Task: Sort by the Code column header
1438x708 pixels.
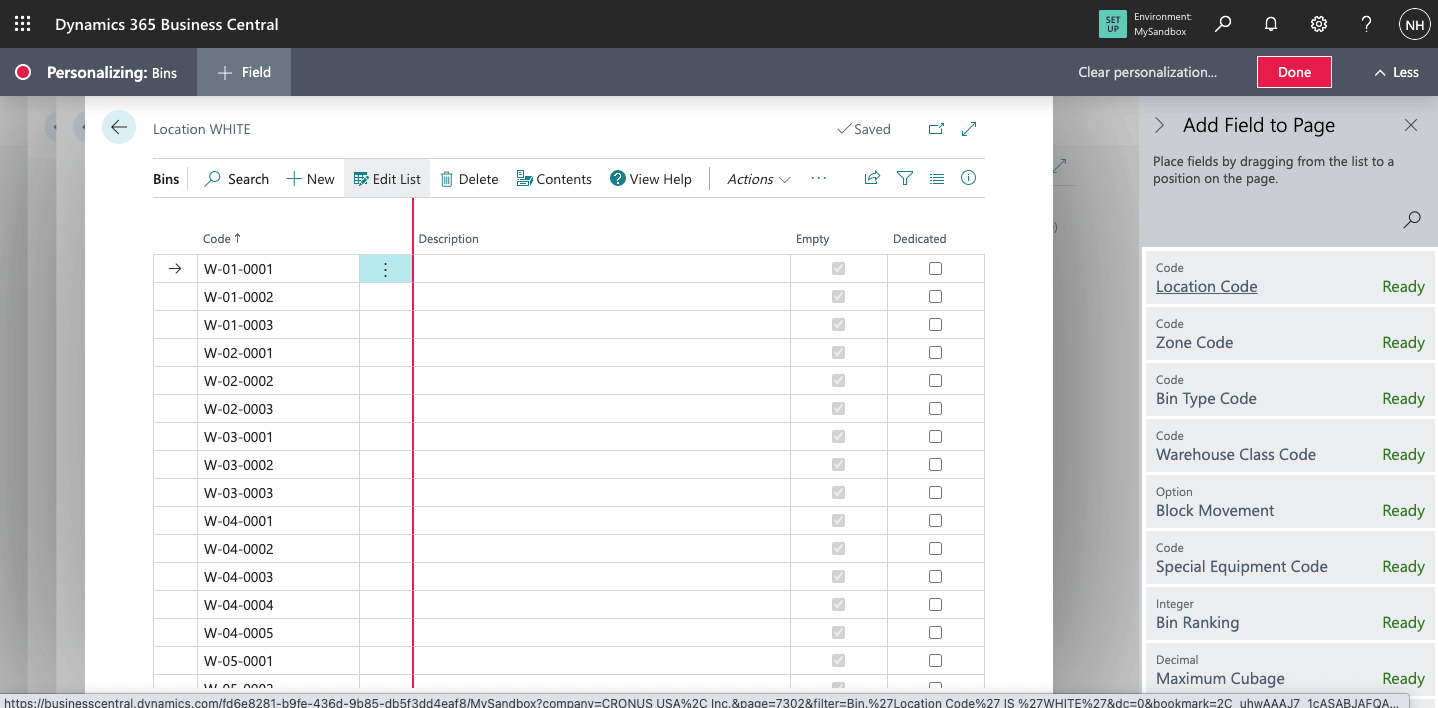Action: 222,239
